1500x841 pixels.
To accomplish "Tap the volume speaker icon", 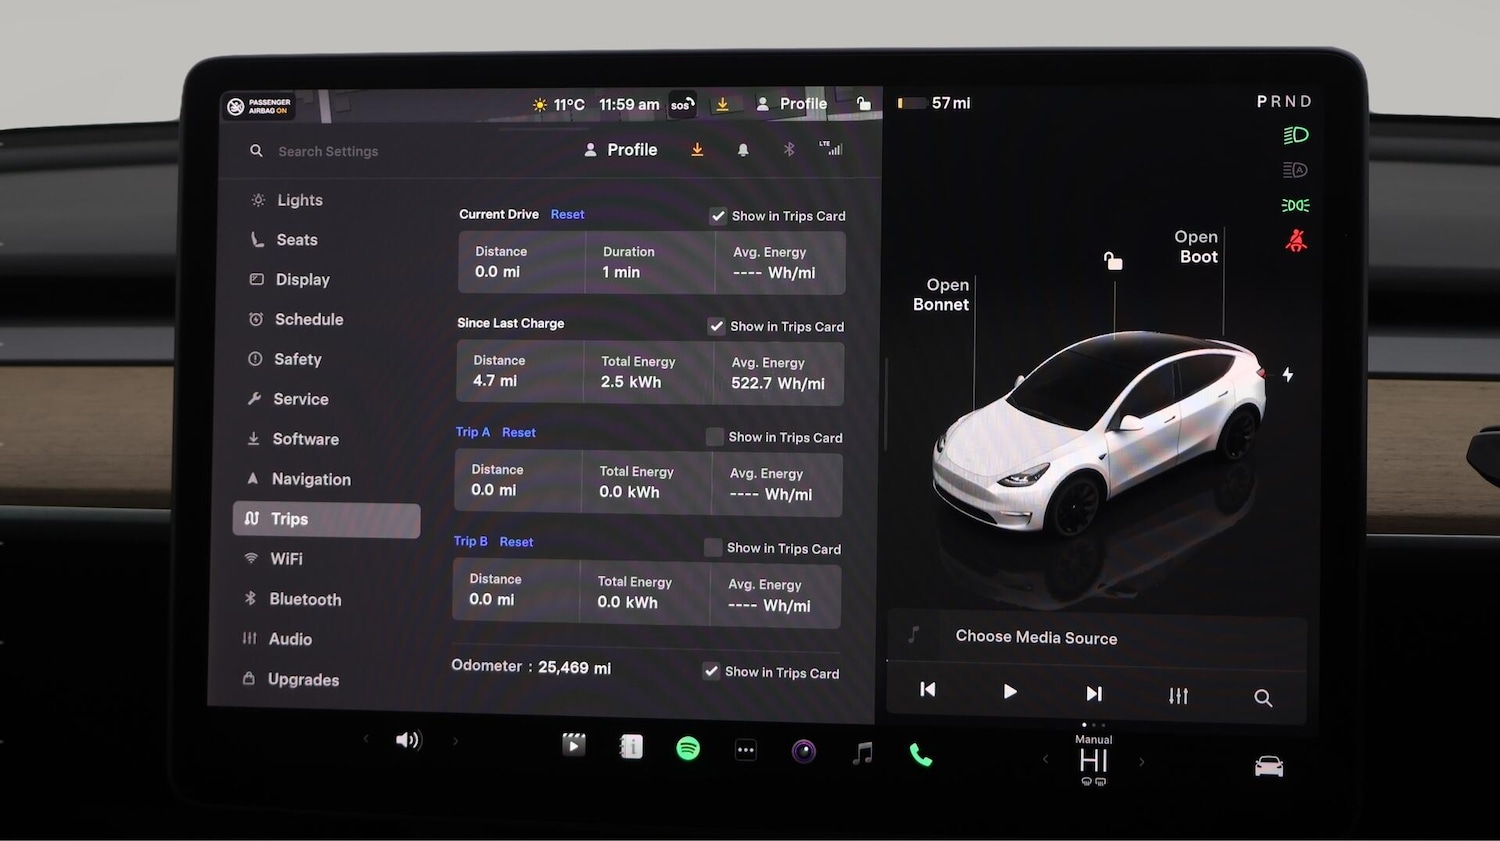I will [408, 739].
